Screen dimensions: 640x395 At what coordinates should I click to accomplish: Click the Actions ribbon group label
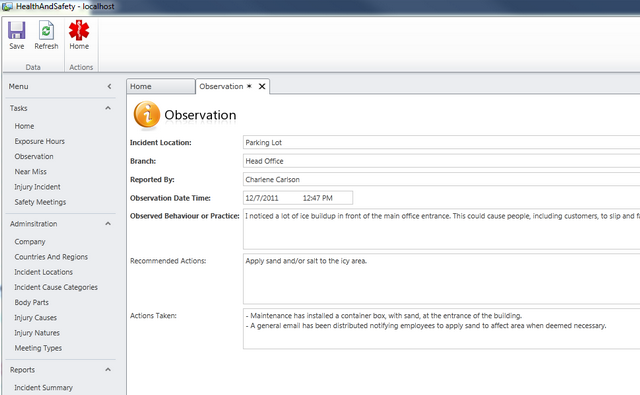pos(81,67)
